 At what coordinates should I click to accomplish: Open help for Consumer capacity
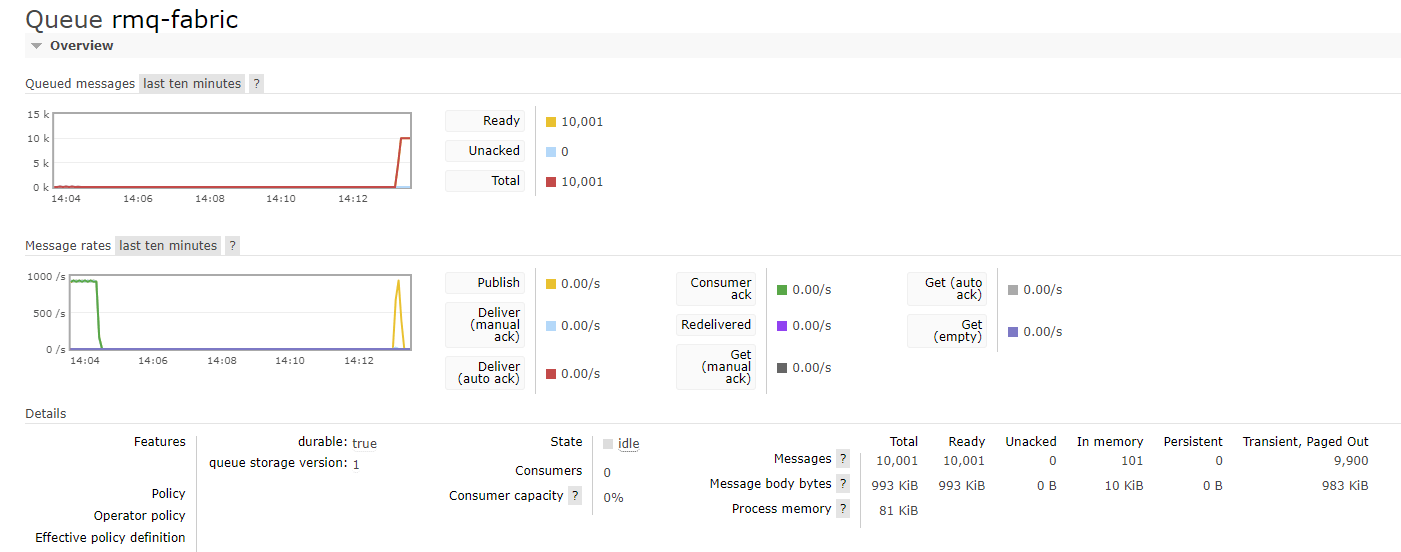click(575, 496)
